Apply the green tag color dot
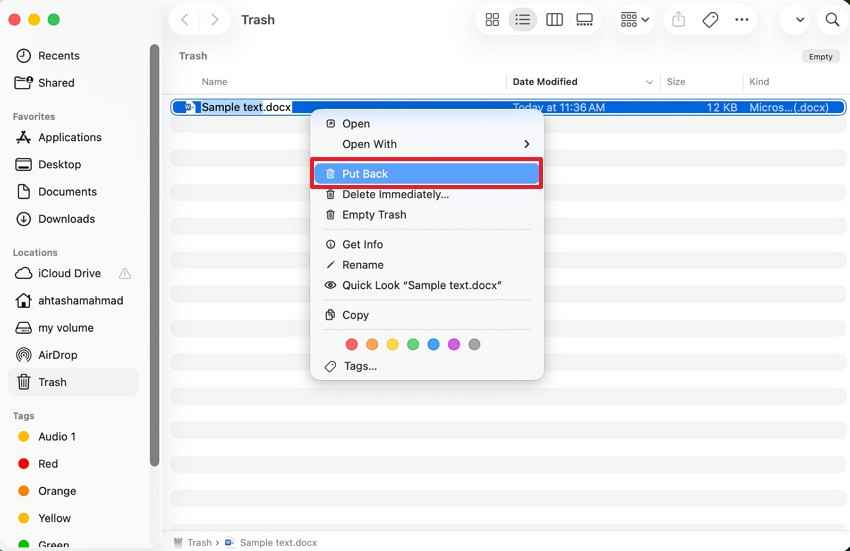 point(413,344)
